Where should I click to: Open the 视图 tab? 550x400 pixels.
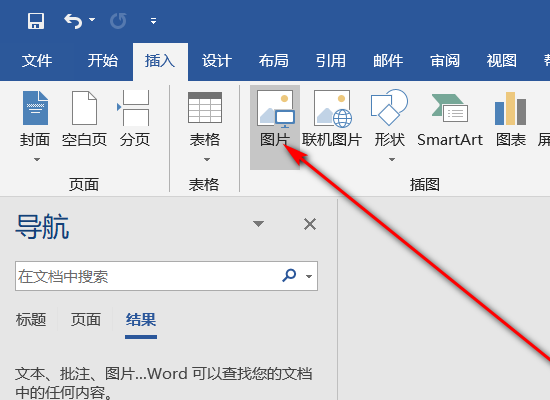point(502,61)
